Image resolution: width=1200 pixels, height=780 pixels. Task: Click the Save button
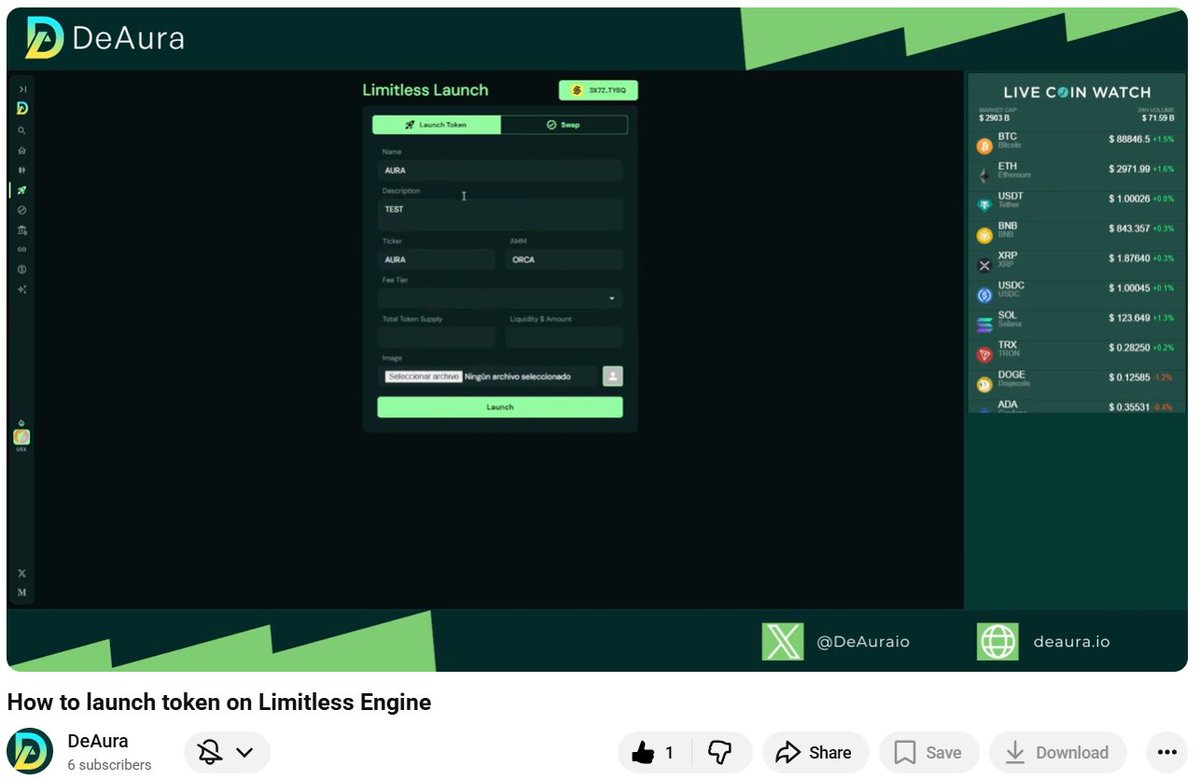[929, 753]
